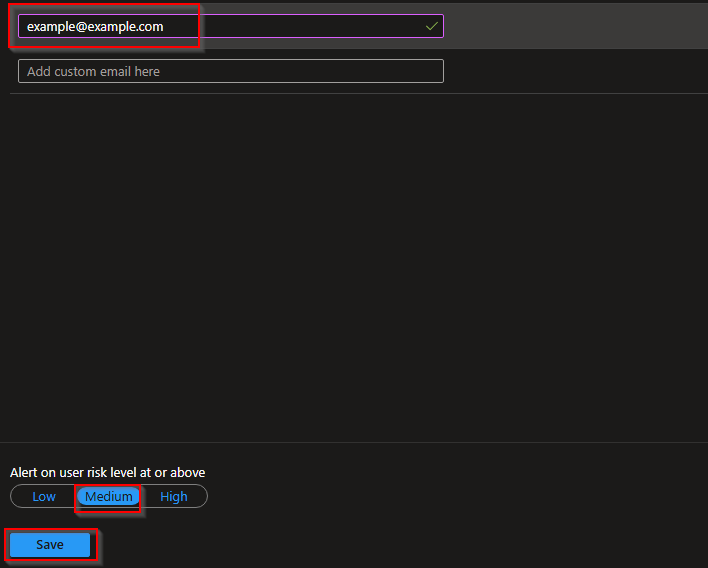
Task: Click the empty area below the custom email box
Action: click(350, 260)
